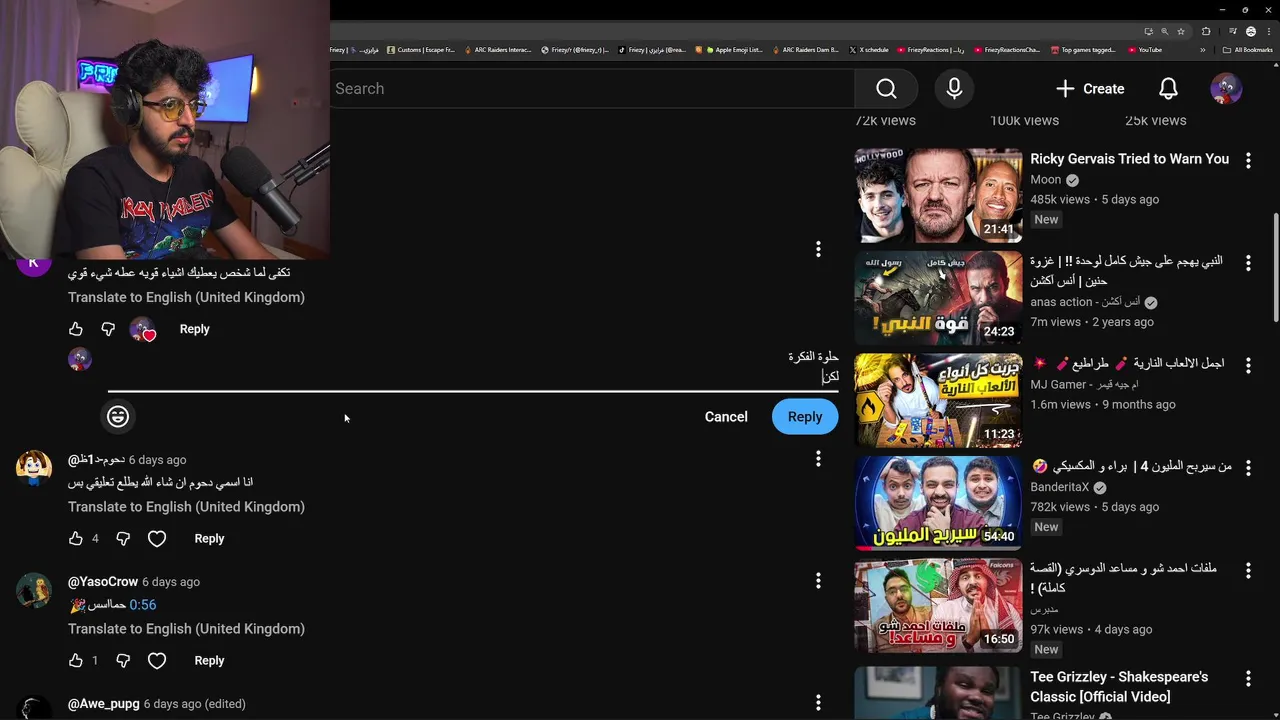Open the @Awe_pupg channel name
Screen dimensions: 1280x720
(x=104, y=704)
